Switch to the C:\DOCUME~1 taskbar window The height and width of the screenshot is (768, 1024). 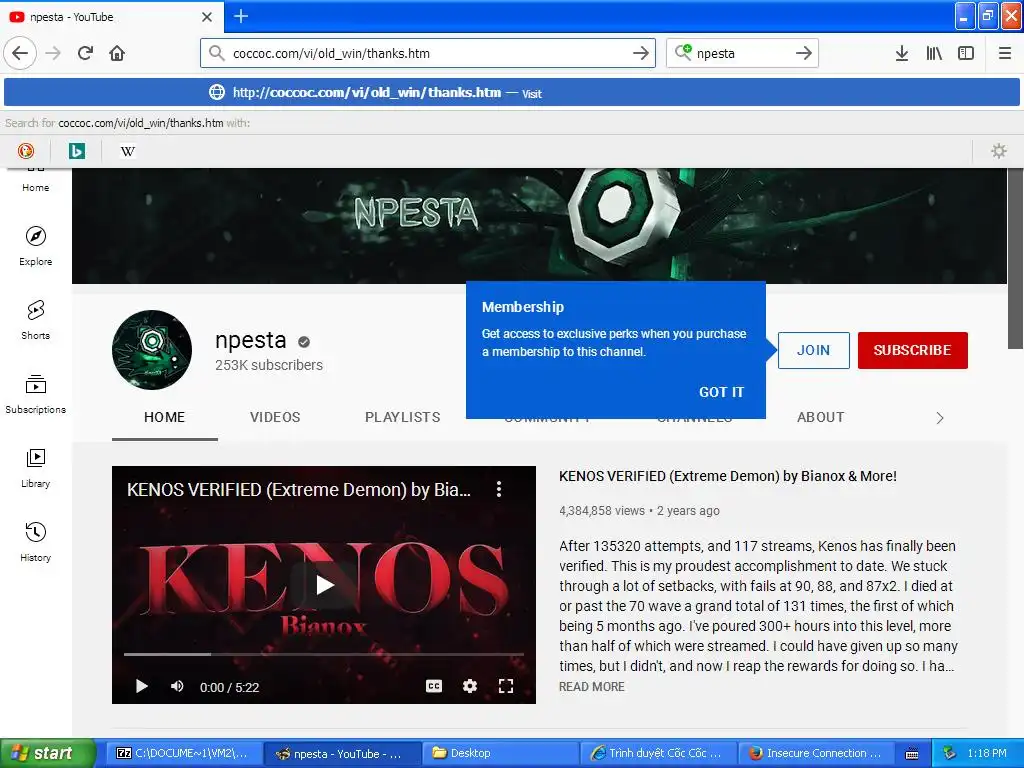(184, 753)
